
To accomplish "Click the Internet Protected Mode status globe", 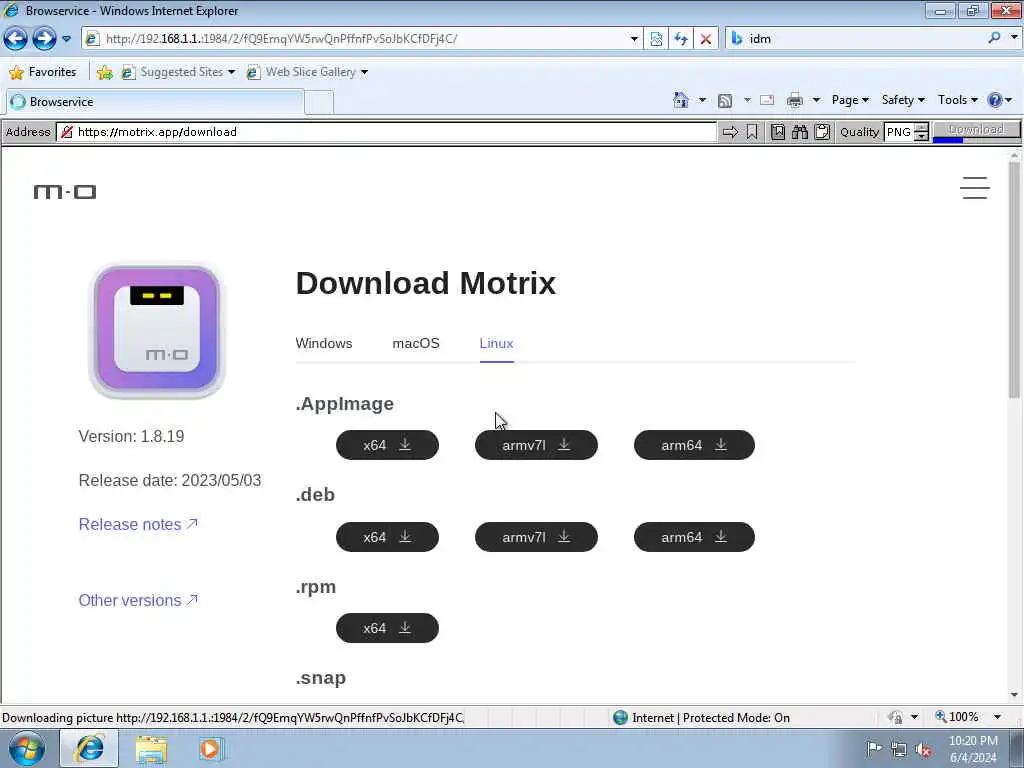I will 620,718.
